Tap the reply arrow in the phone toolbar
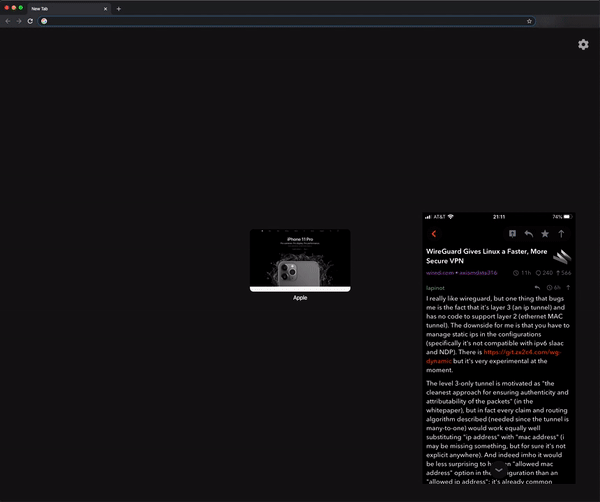Viewport: 600px width, 502px height. click(x=528, y=233)
